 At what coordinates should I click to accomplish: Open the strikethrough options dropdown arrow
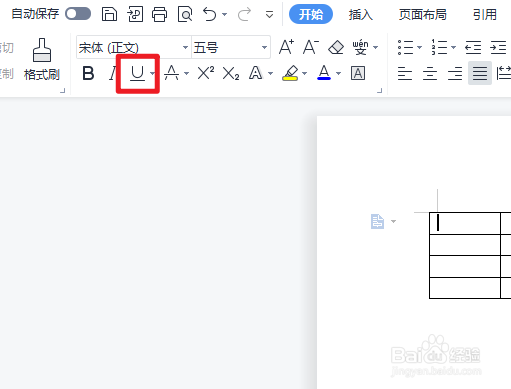186,73
